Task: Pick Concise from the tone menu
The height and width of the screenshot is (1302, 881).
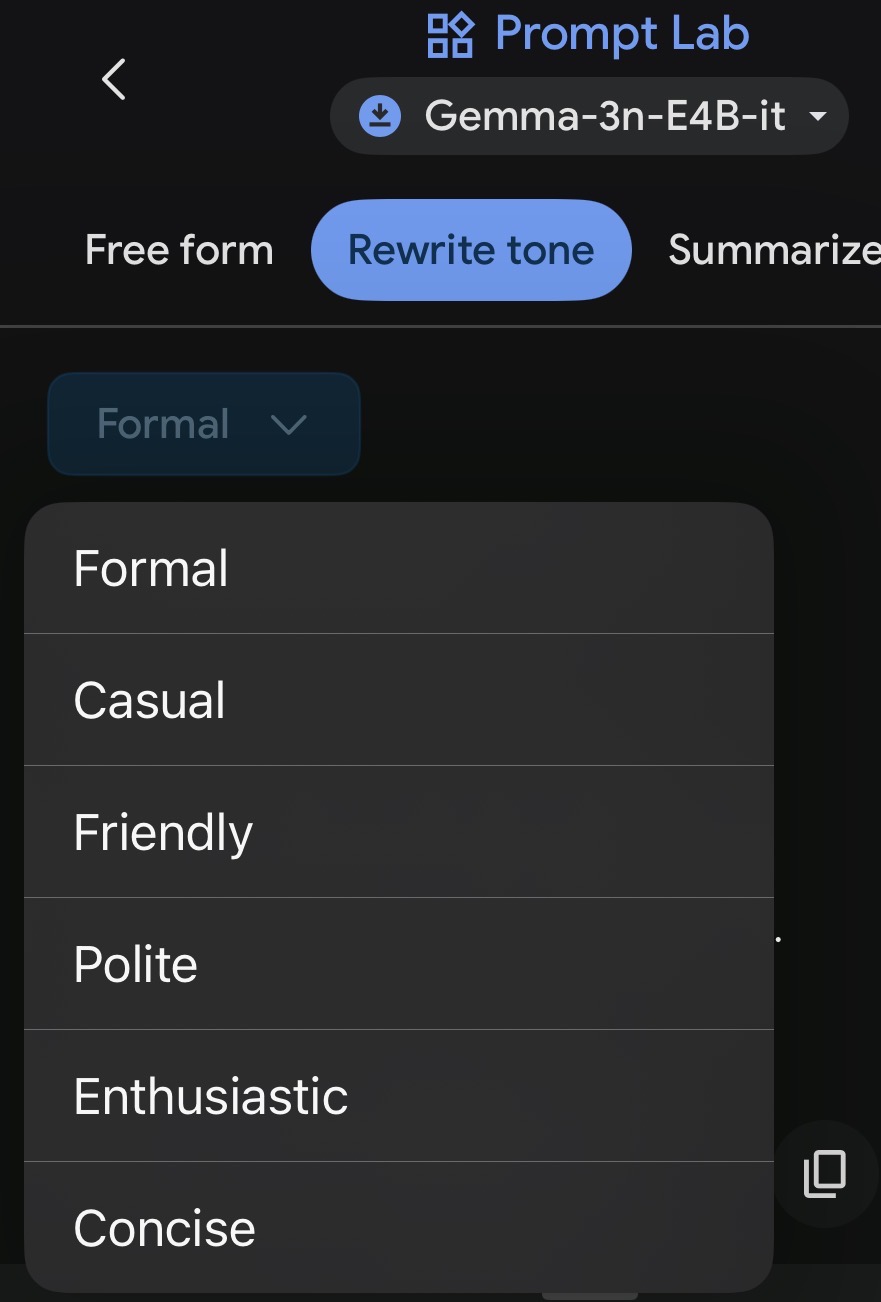Action: point(165,1228)
